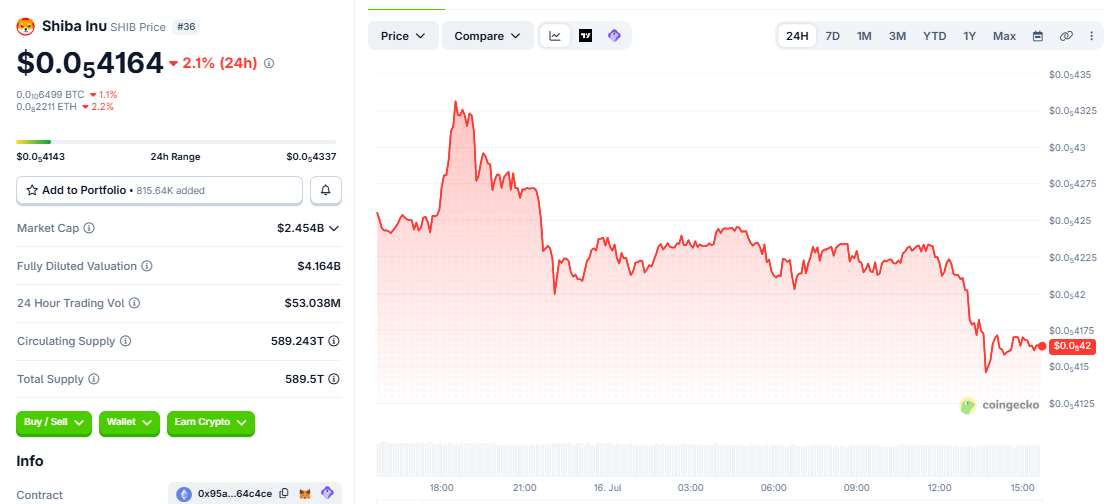Open Market Cap info tooltip icon
Viewport: 1114px width, 504px height.
click(90, 228)
